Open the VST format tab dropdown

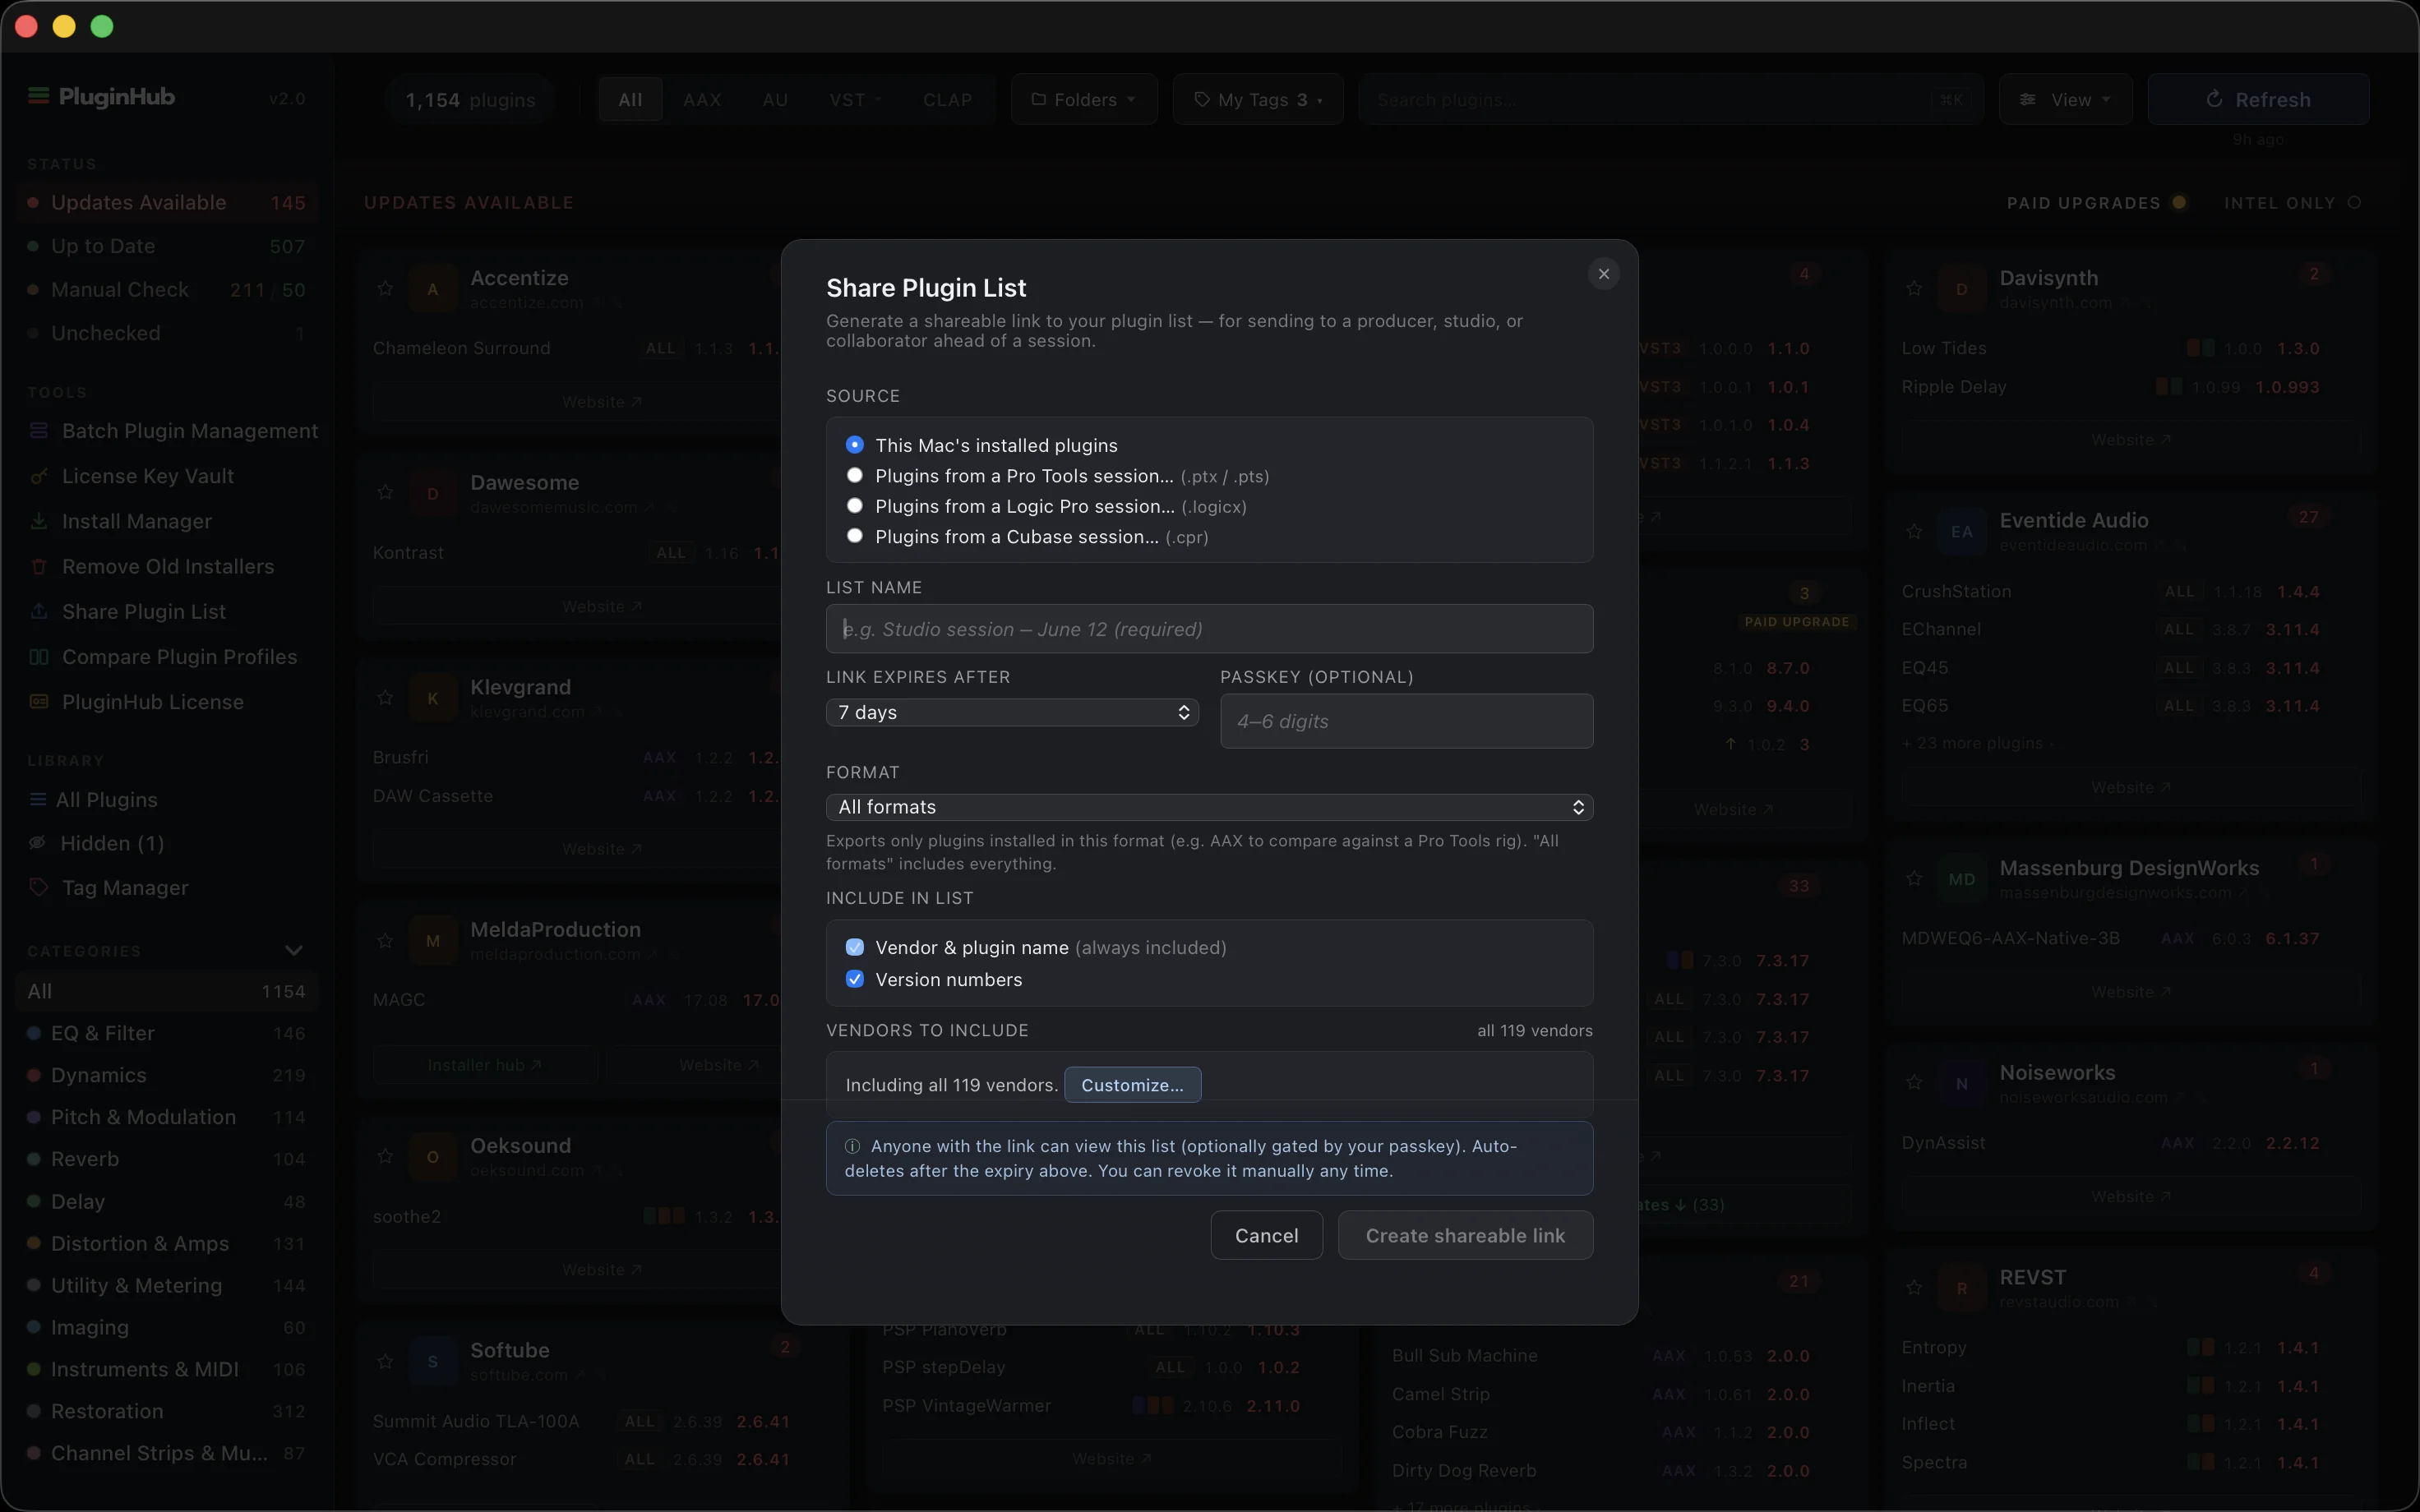[855, 100]
